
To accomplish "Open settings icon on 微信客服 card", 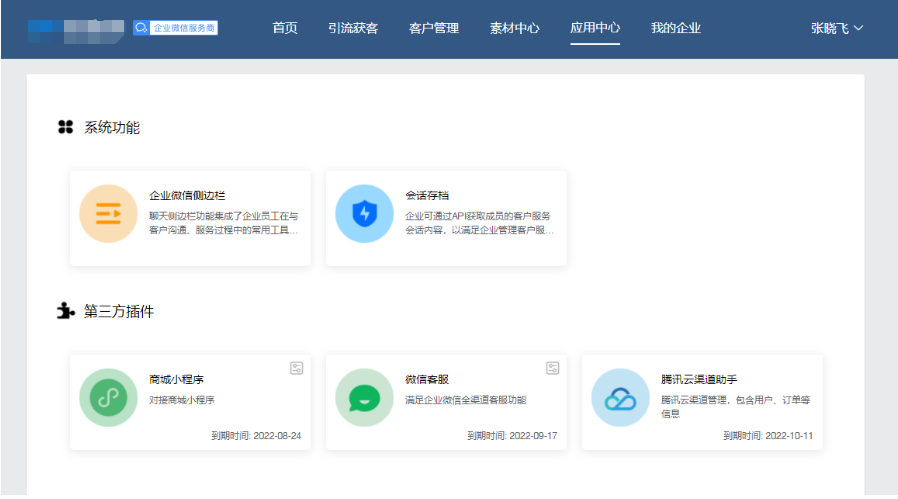I will (552, 368).
